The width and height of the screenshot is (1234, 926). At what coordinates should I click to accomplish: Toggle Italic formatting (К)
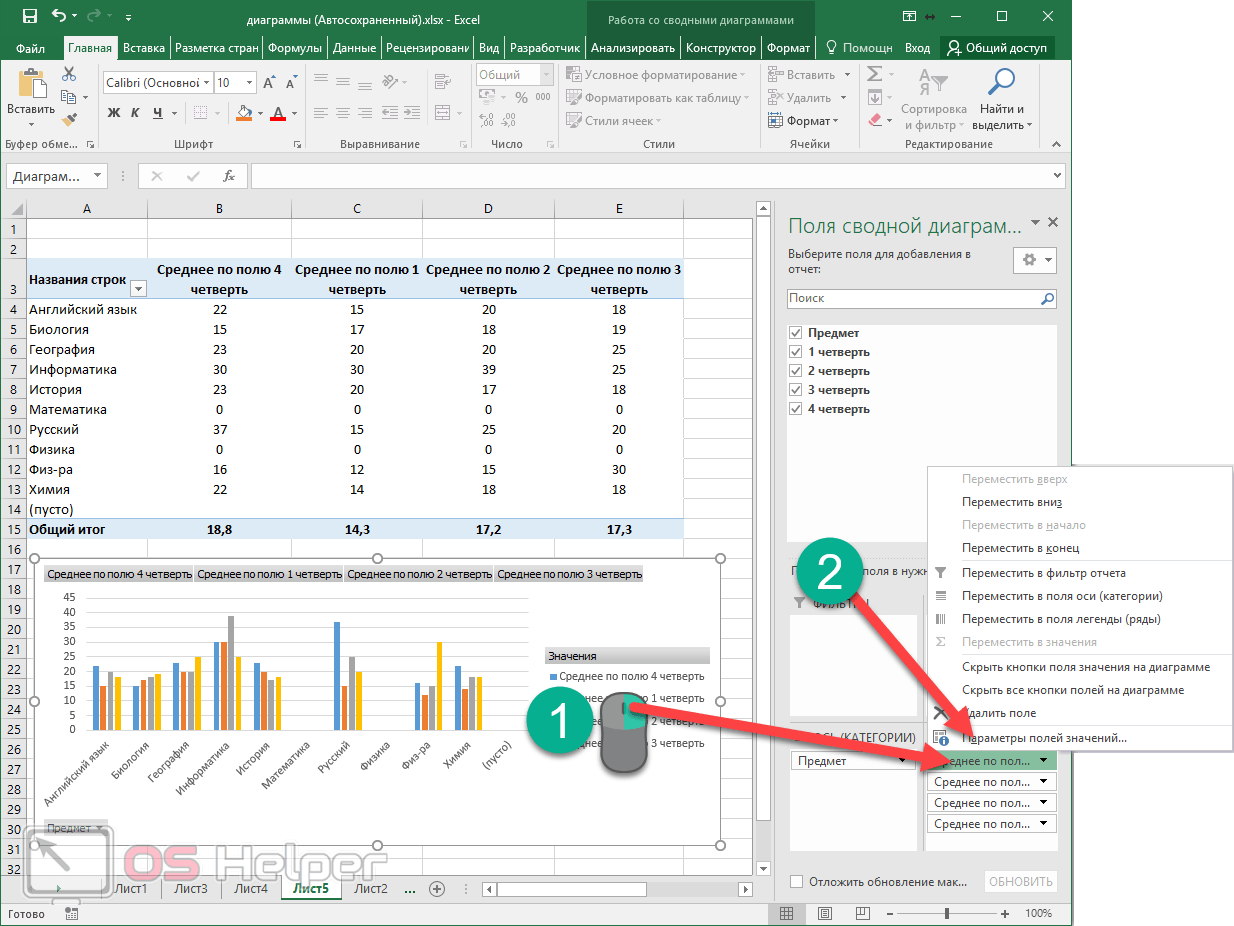136,112
